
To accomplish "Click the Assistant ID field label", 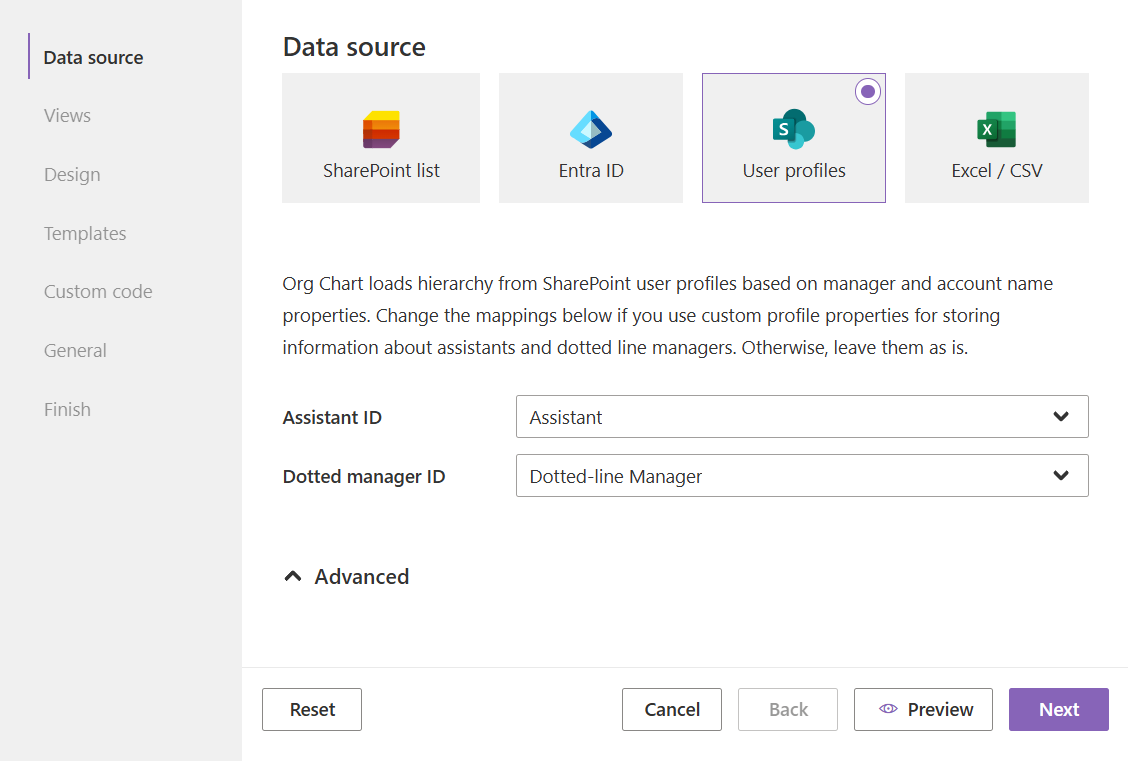I will [x=332, y=418].
